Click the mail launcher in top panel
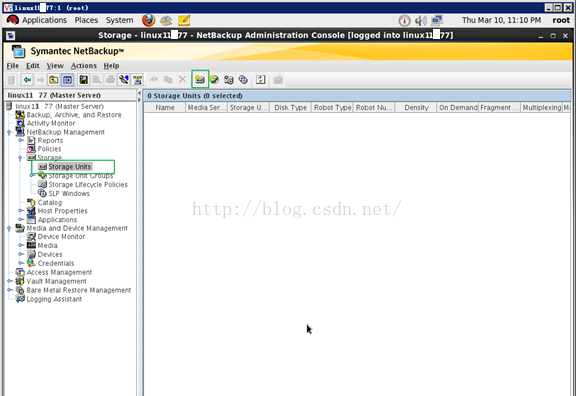Viewport: 576px width, 396px height. (166, 20)
